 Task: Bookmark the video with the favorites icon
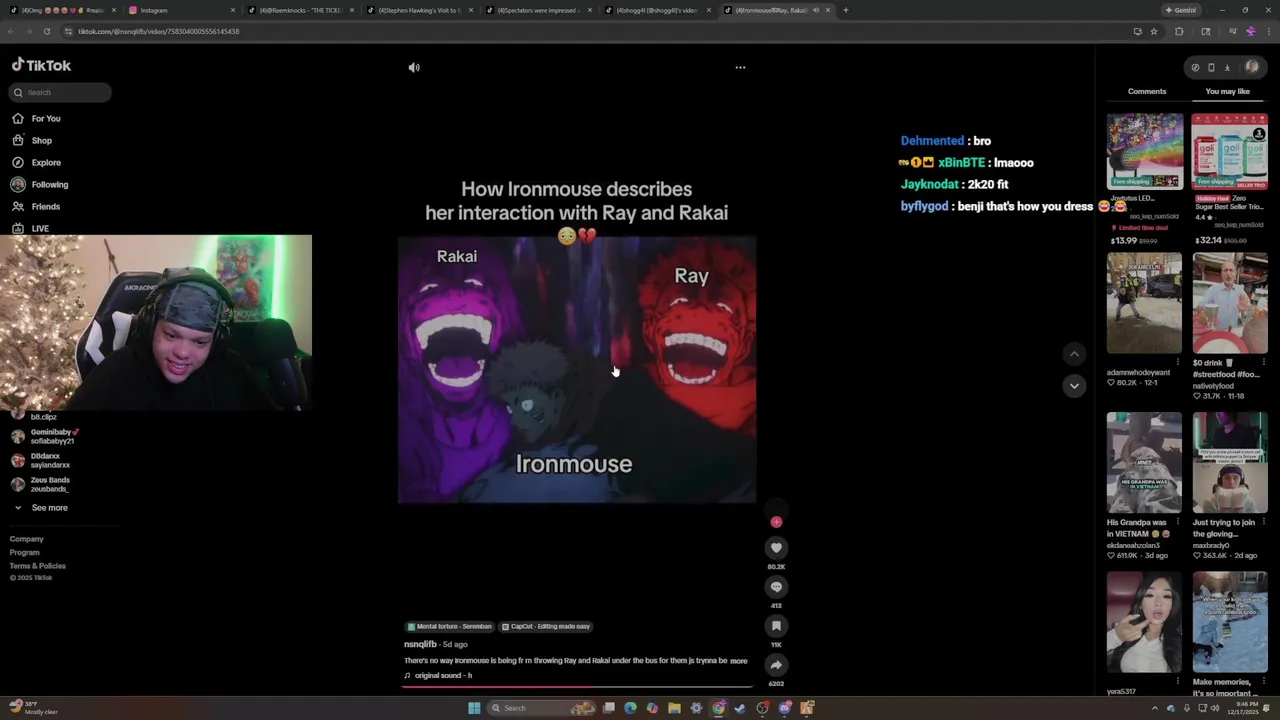776,626
